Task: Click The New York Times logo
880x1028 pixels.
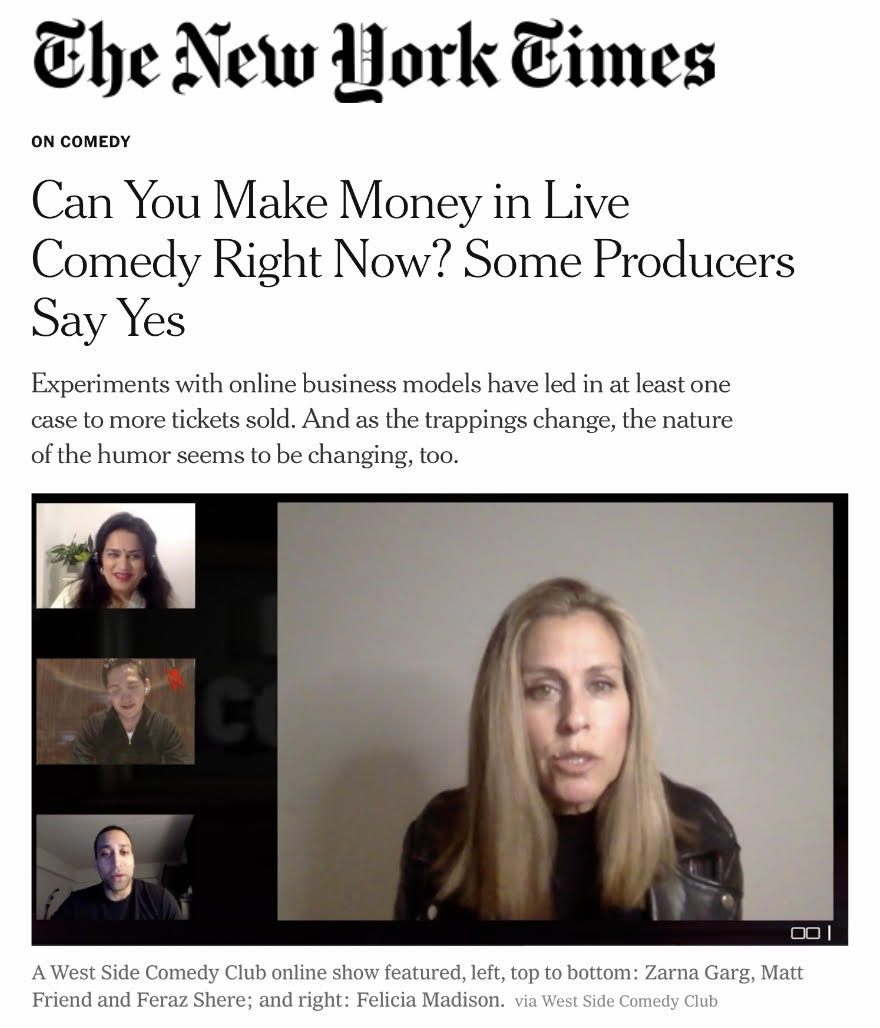Action: [x=374, y=61]
